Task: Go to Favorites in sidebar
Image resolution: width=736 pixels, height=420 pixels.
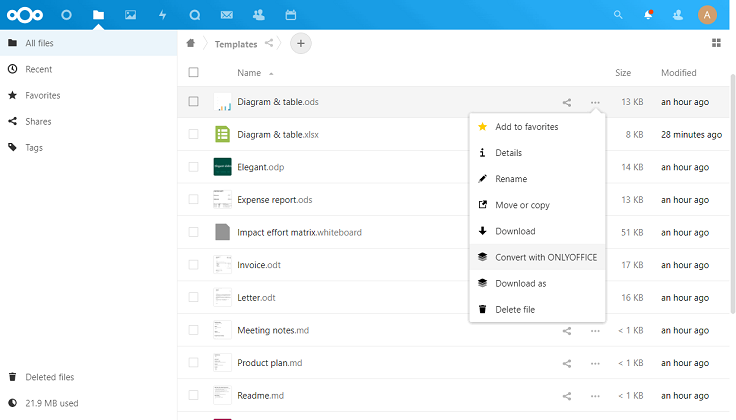Action: pos(42,95)
